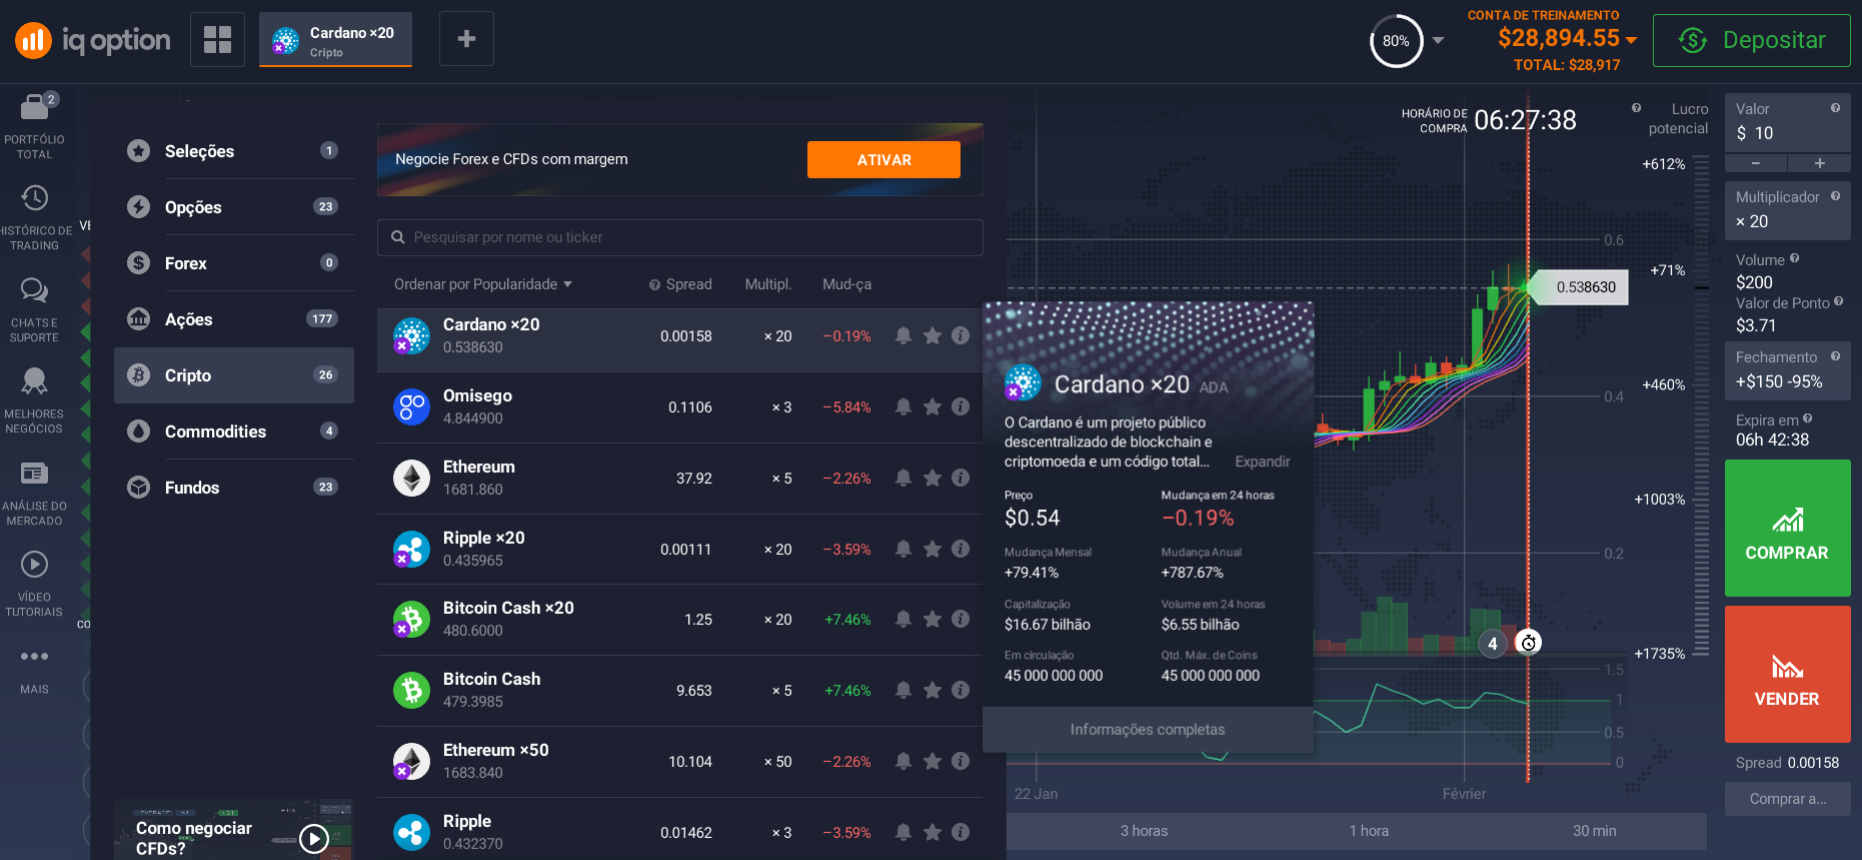Open Multiplicador × 20 selector
Image resolution: width=1862 pixels, height=860 pixels.
tap(1788, 210)
